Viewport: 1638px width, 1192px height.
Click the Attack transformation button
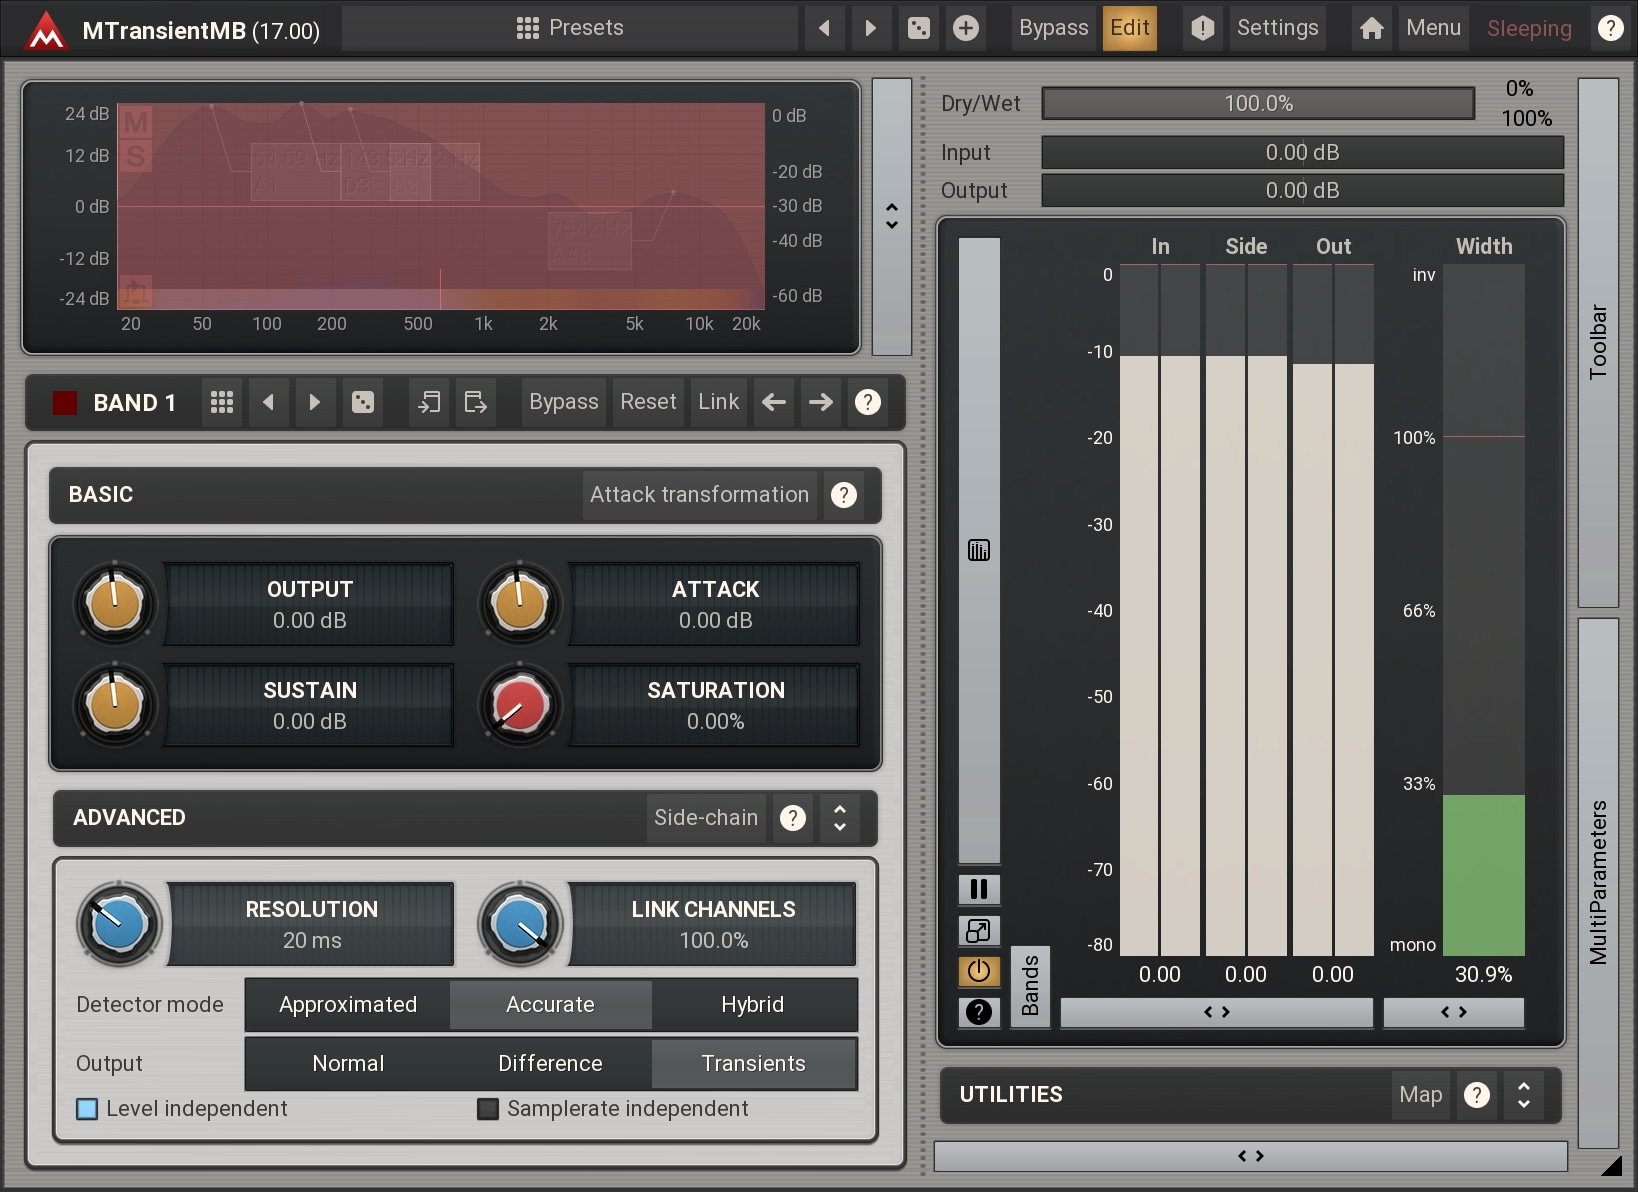coord(699,495)
